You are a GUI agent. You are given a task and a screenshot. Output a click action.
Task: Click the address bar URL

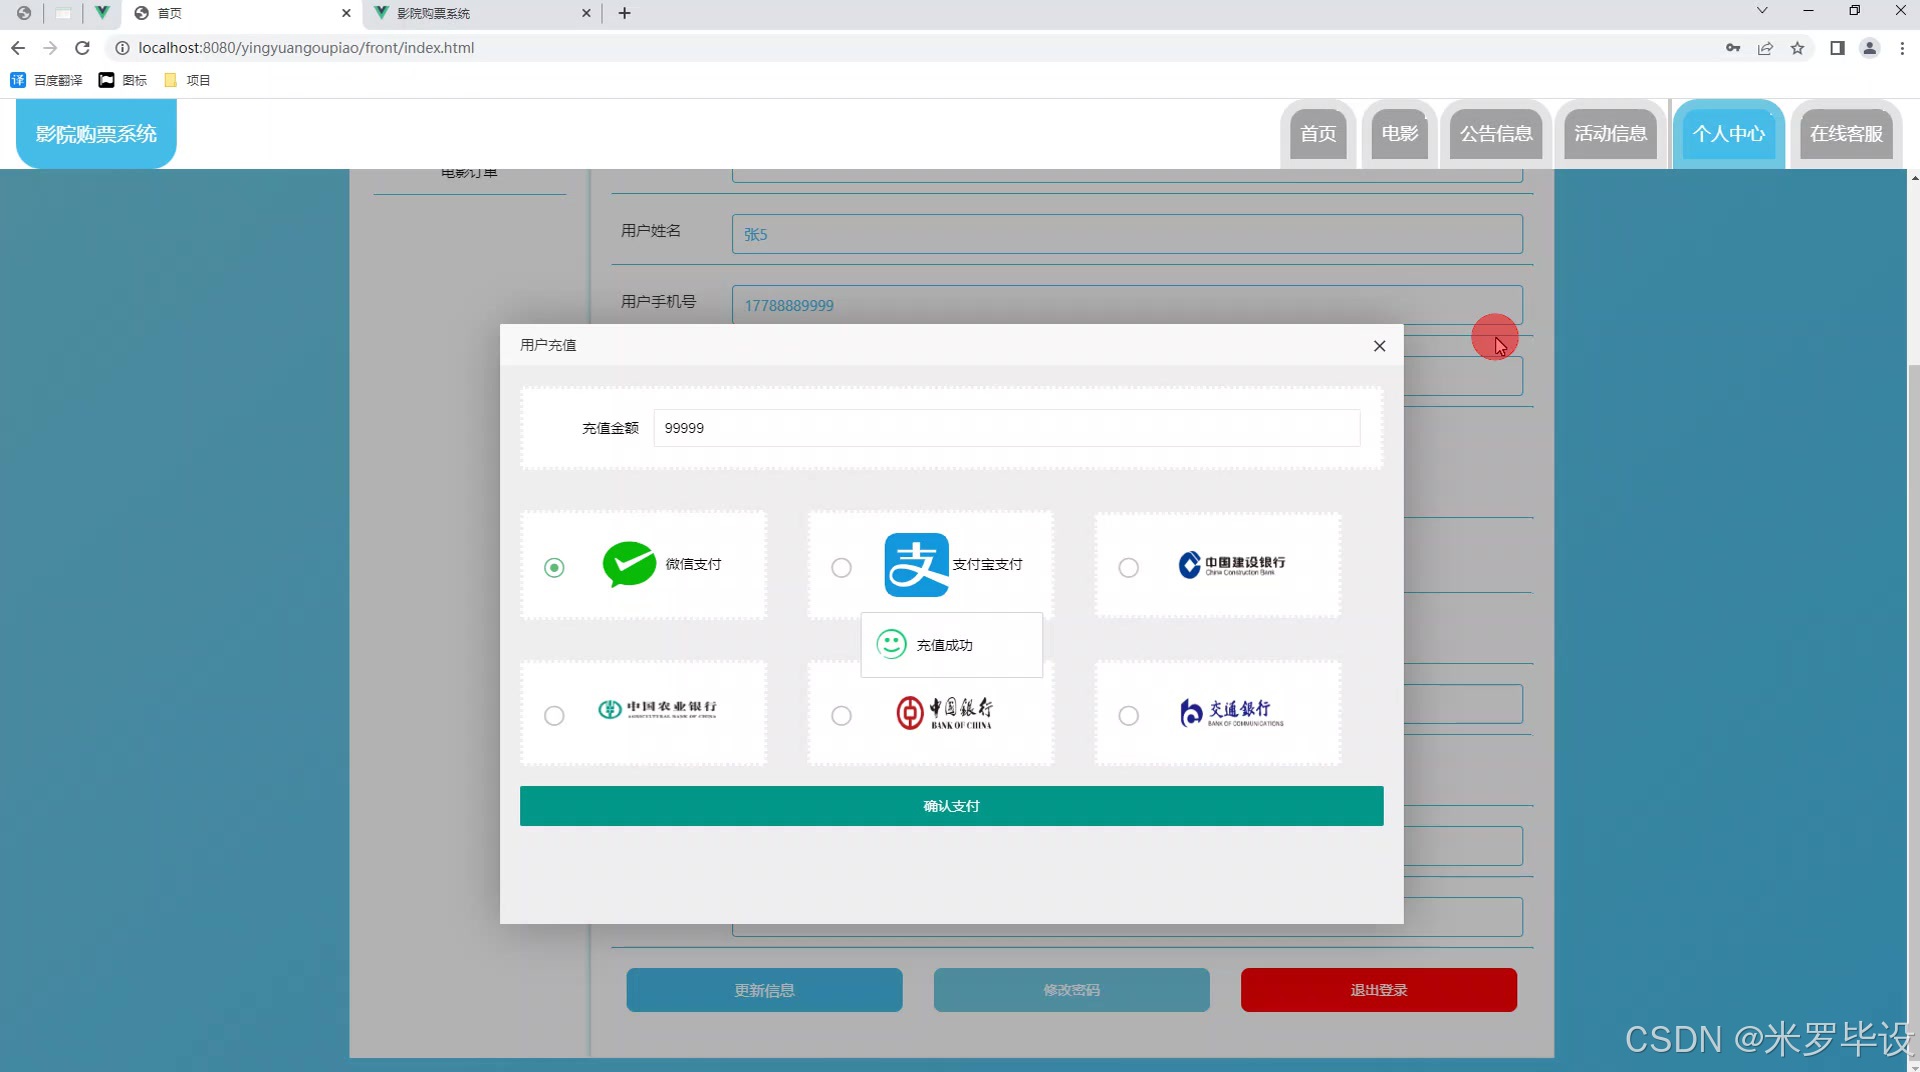click(306, 48)
